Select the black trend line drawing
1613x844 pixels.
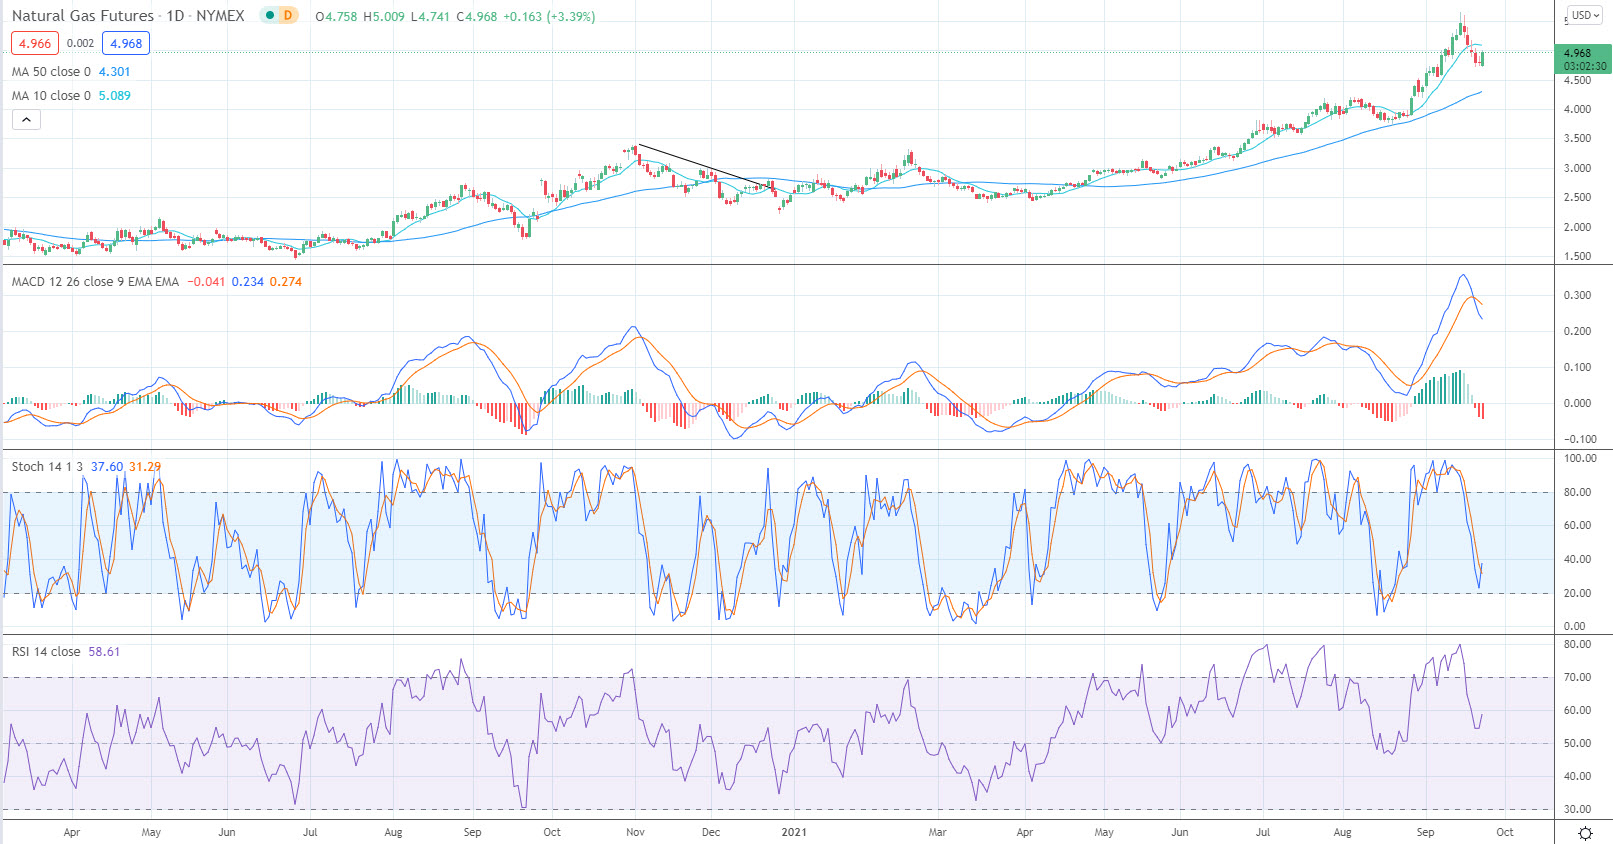(x=706, y=166)
